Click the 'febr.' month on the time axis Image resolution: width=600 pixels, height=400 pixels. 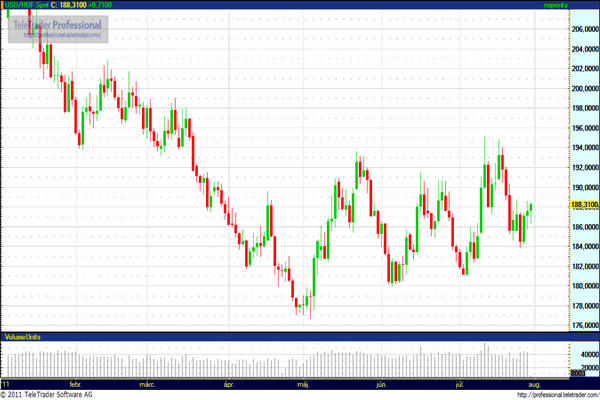point(75,383)
